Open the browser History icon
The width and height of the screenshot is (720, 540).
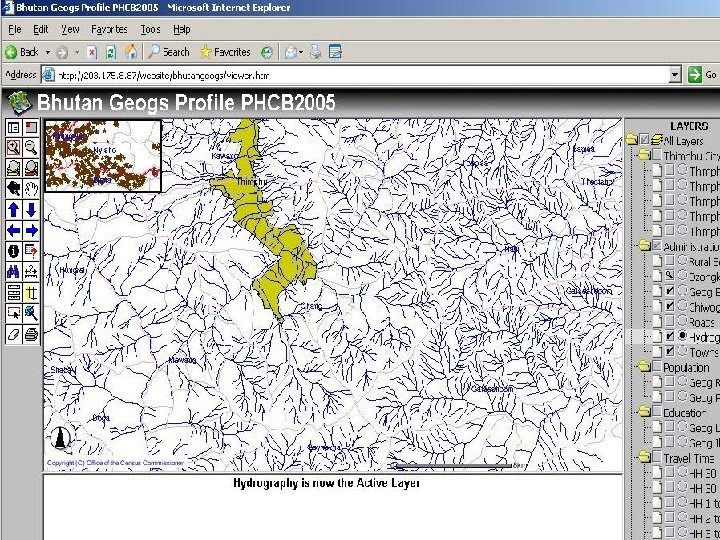pyautogui.click(x=267, y=52)
